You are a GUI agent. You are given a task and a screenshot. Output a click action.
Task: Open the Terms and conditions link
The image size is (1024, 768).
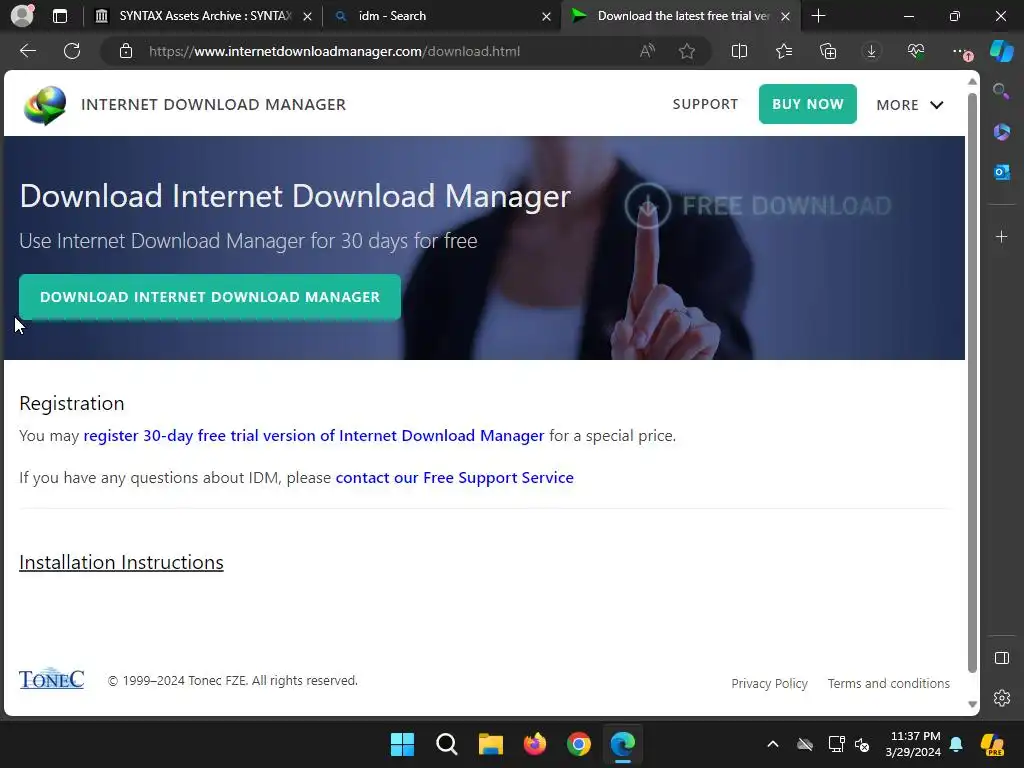pos(889,683)
